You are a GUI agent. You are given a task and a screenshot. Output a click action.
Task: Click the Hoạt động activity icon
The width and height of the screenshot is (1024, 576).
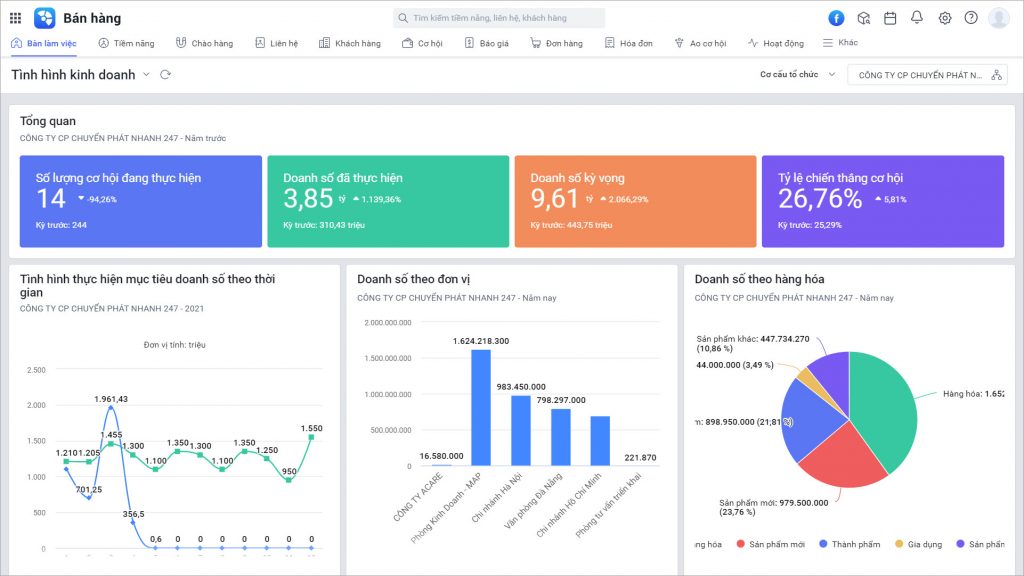(753, 43)
